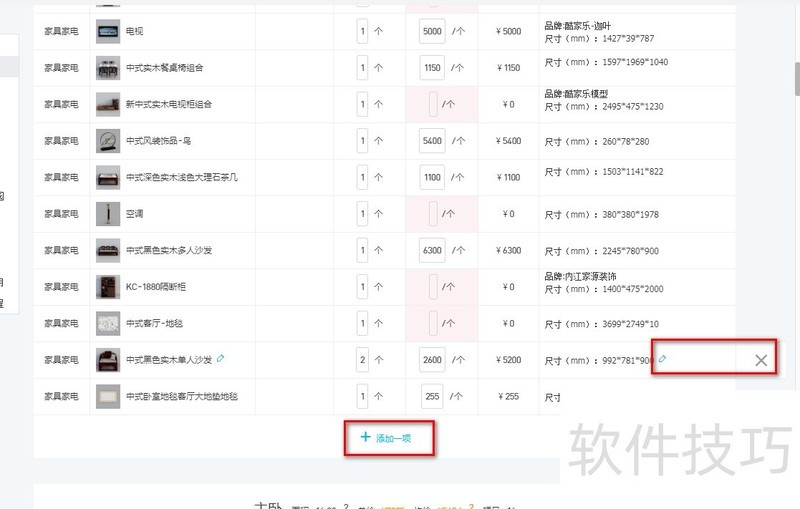Open the 中式风装饰品-鸟 thumbnail

(108, 141)
